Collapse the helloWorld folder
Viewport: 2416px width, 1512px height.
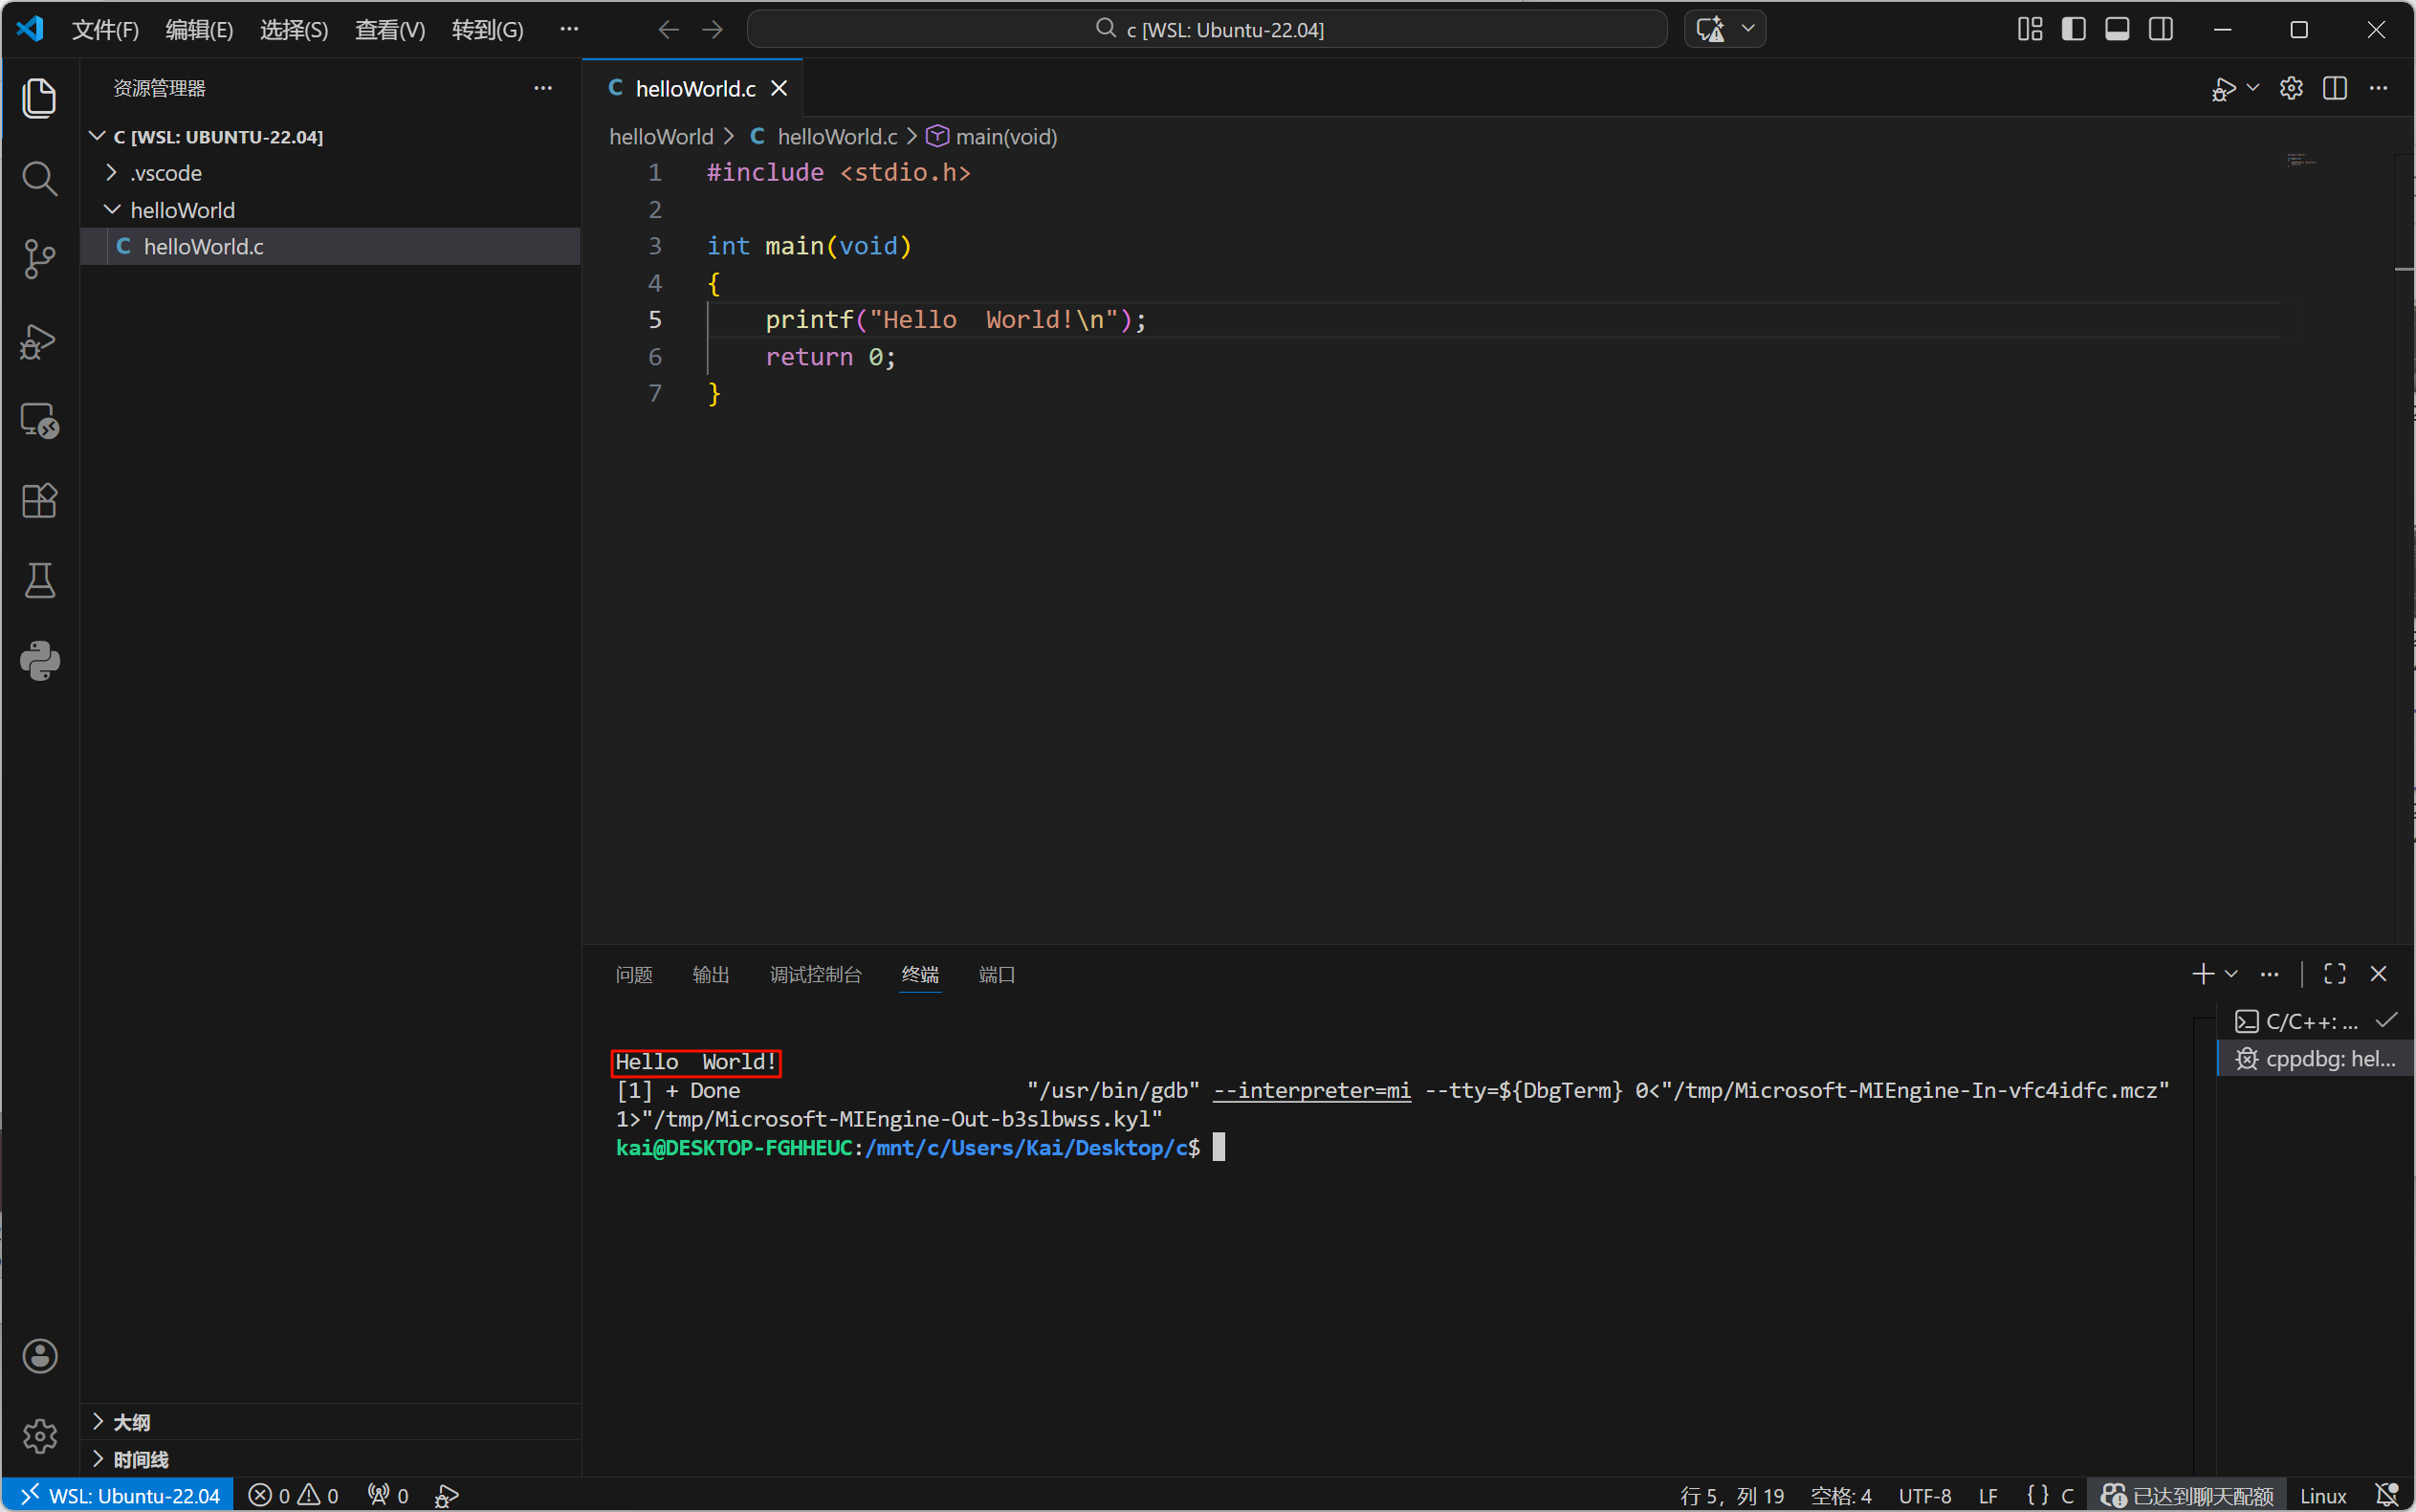pyautogui.click(x=182, y=210)
